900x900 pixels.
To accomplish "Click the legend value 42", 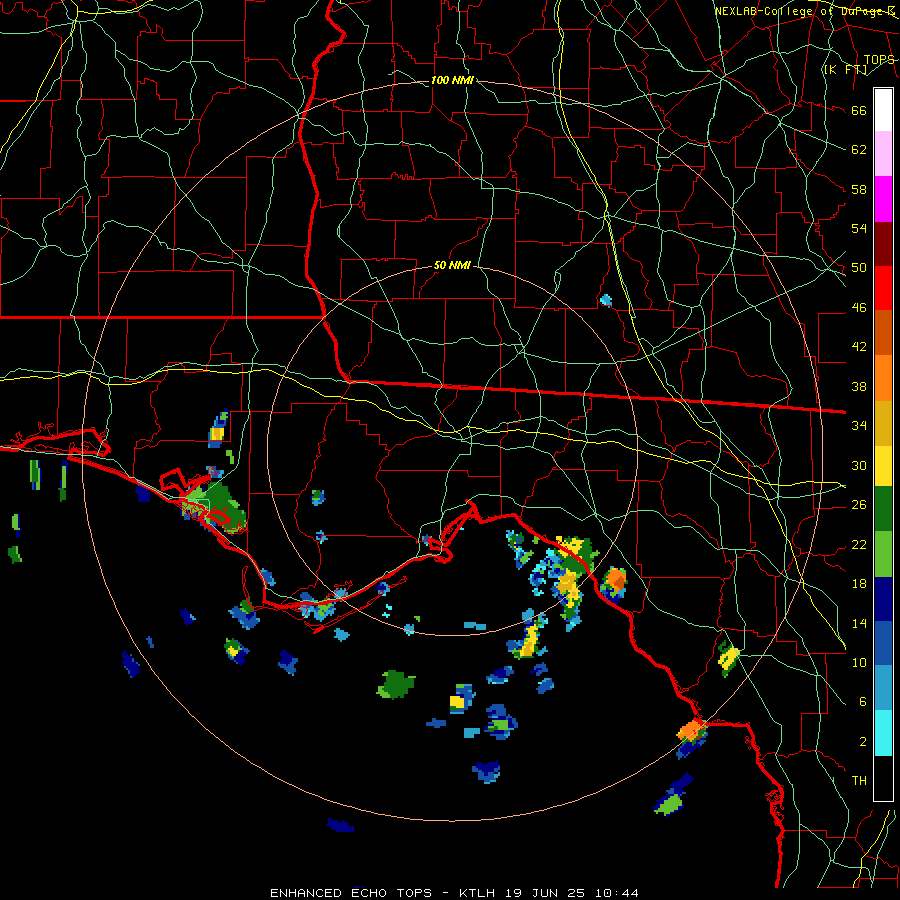I will [x=859, y=347].
